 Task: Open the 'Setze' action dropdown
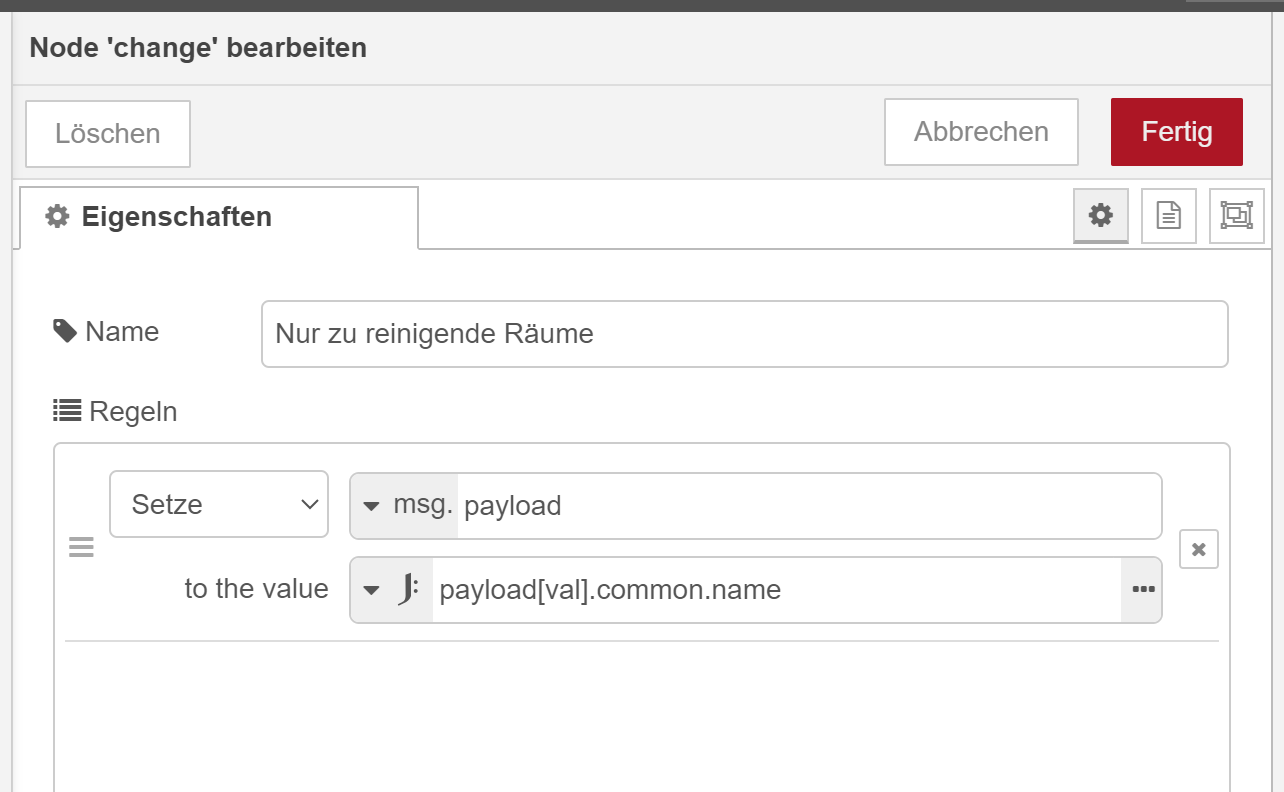pos(219,504)
